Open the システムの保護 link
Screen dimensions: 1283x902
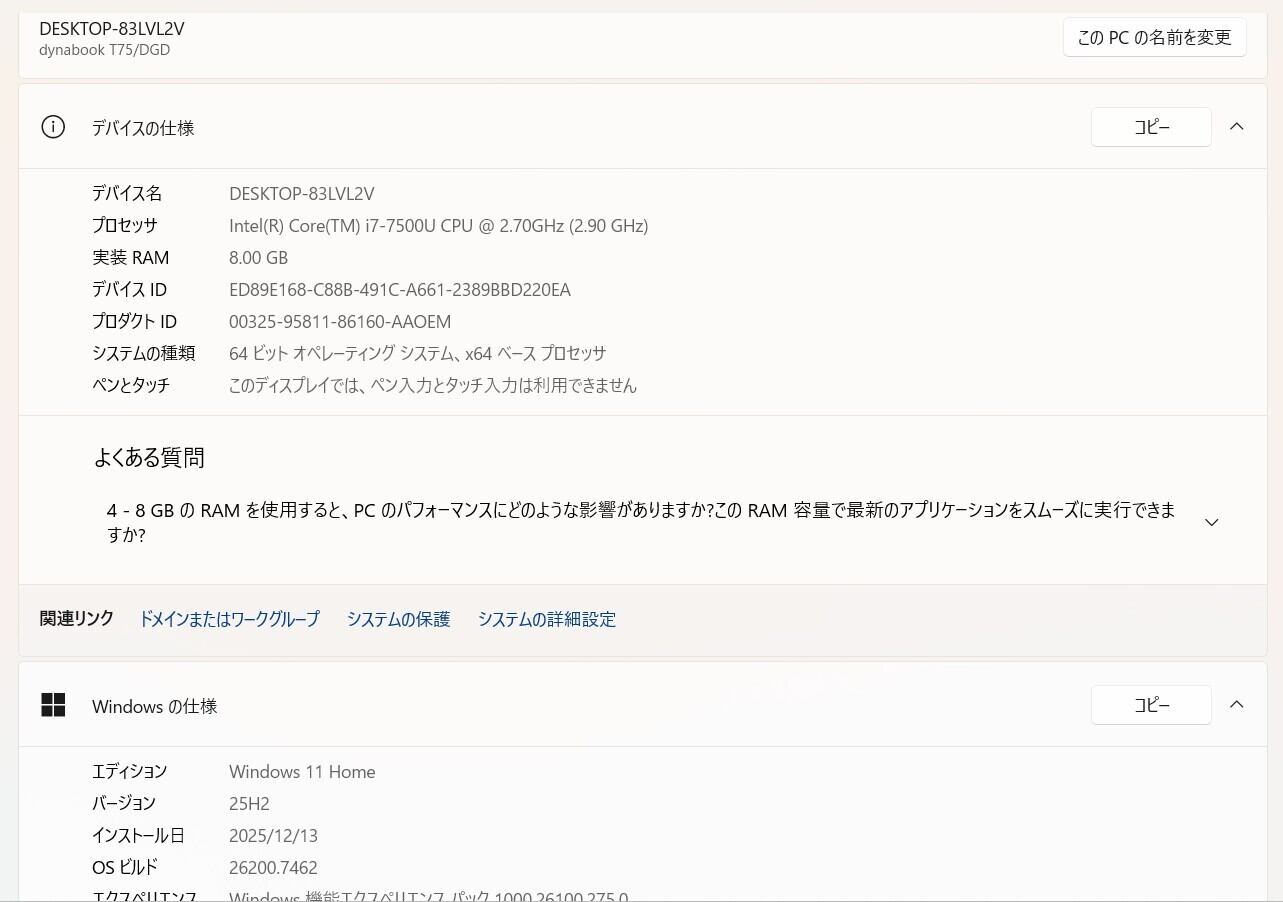pyautogui.click(x=399, y=619)
